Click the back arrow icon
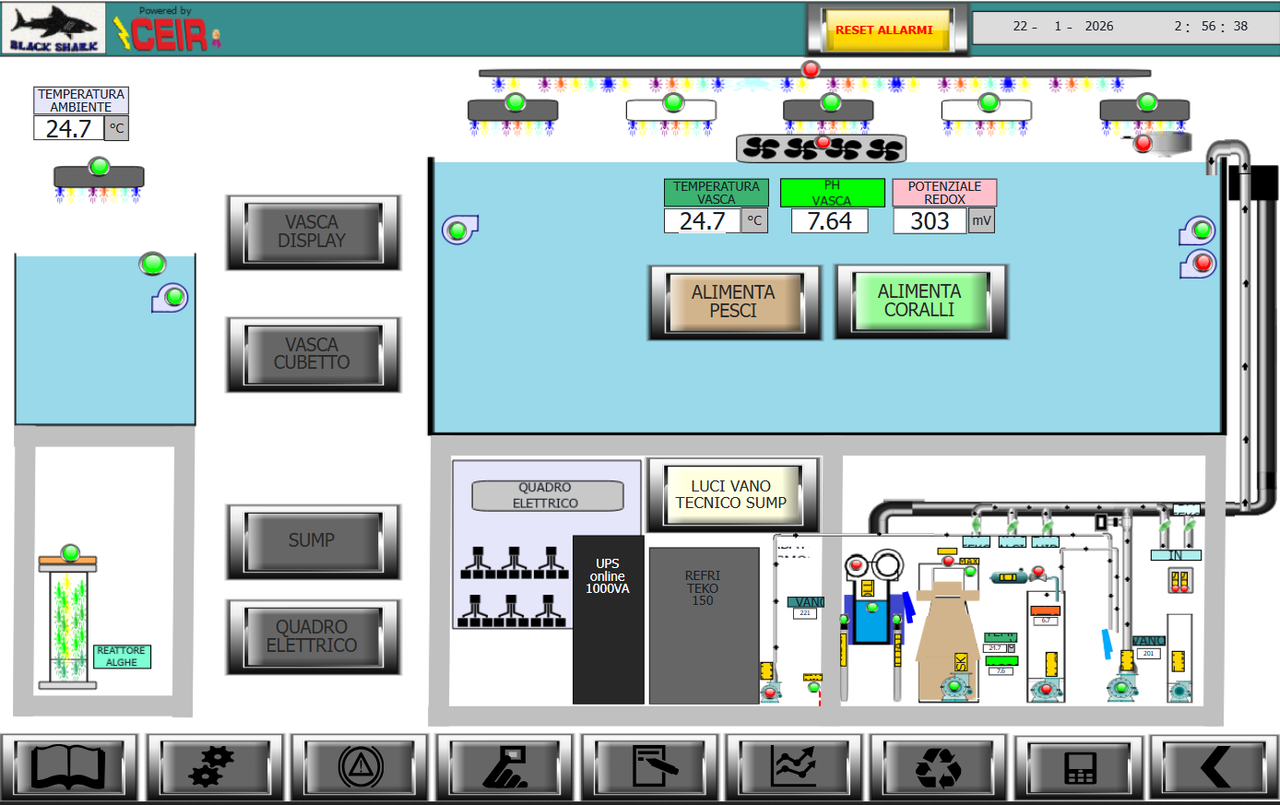1280x805 pixels. click(x=1212, y=766)
